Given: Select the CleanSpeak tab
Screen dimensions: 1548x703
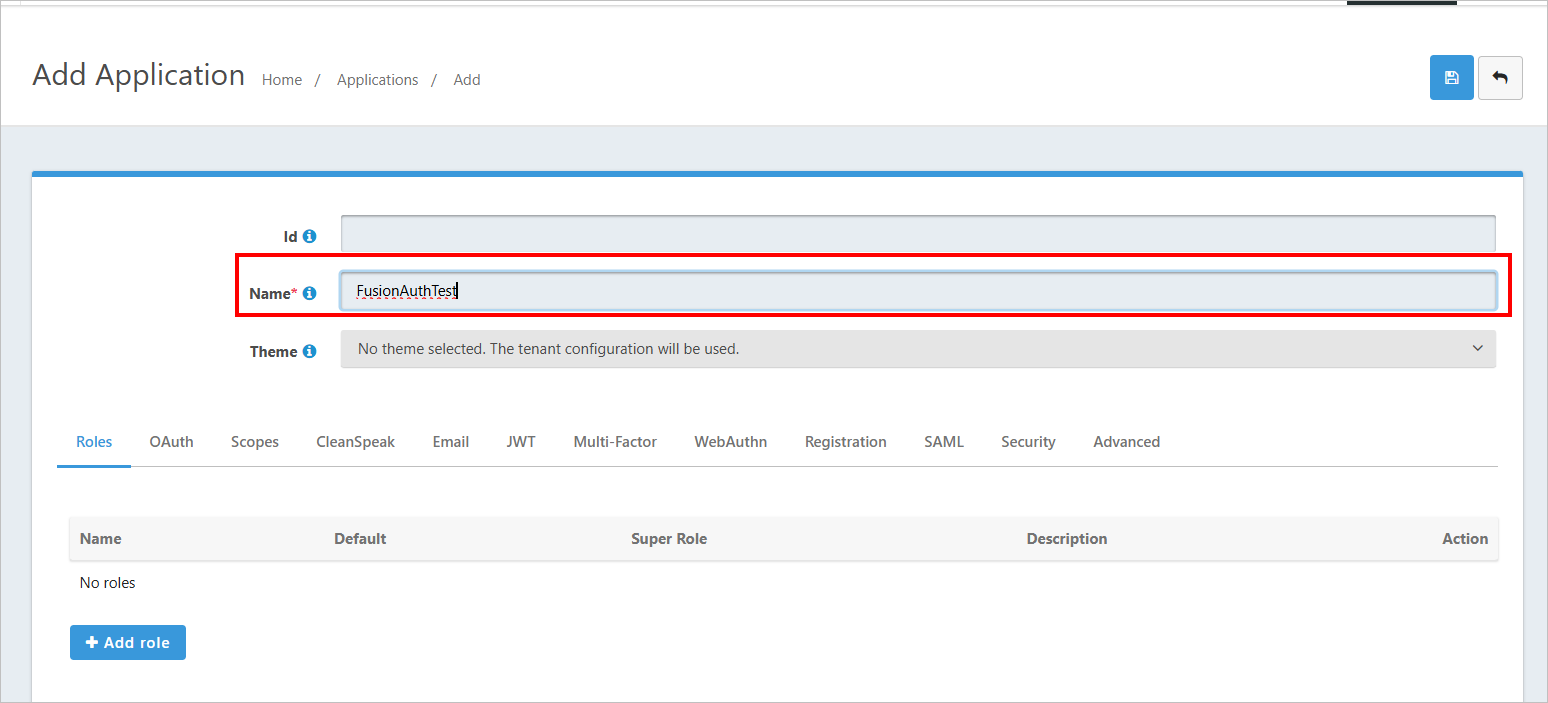Looking at the screenshot, I should point(355,441).
